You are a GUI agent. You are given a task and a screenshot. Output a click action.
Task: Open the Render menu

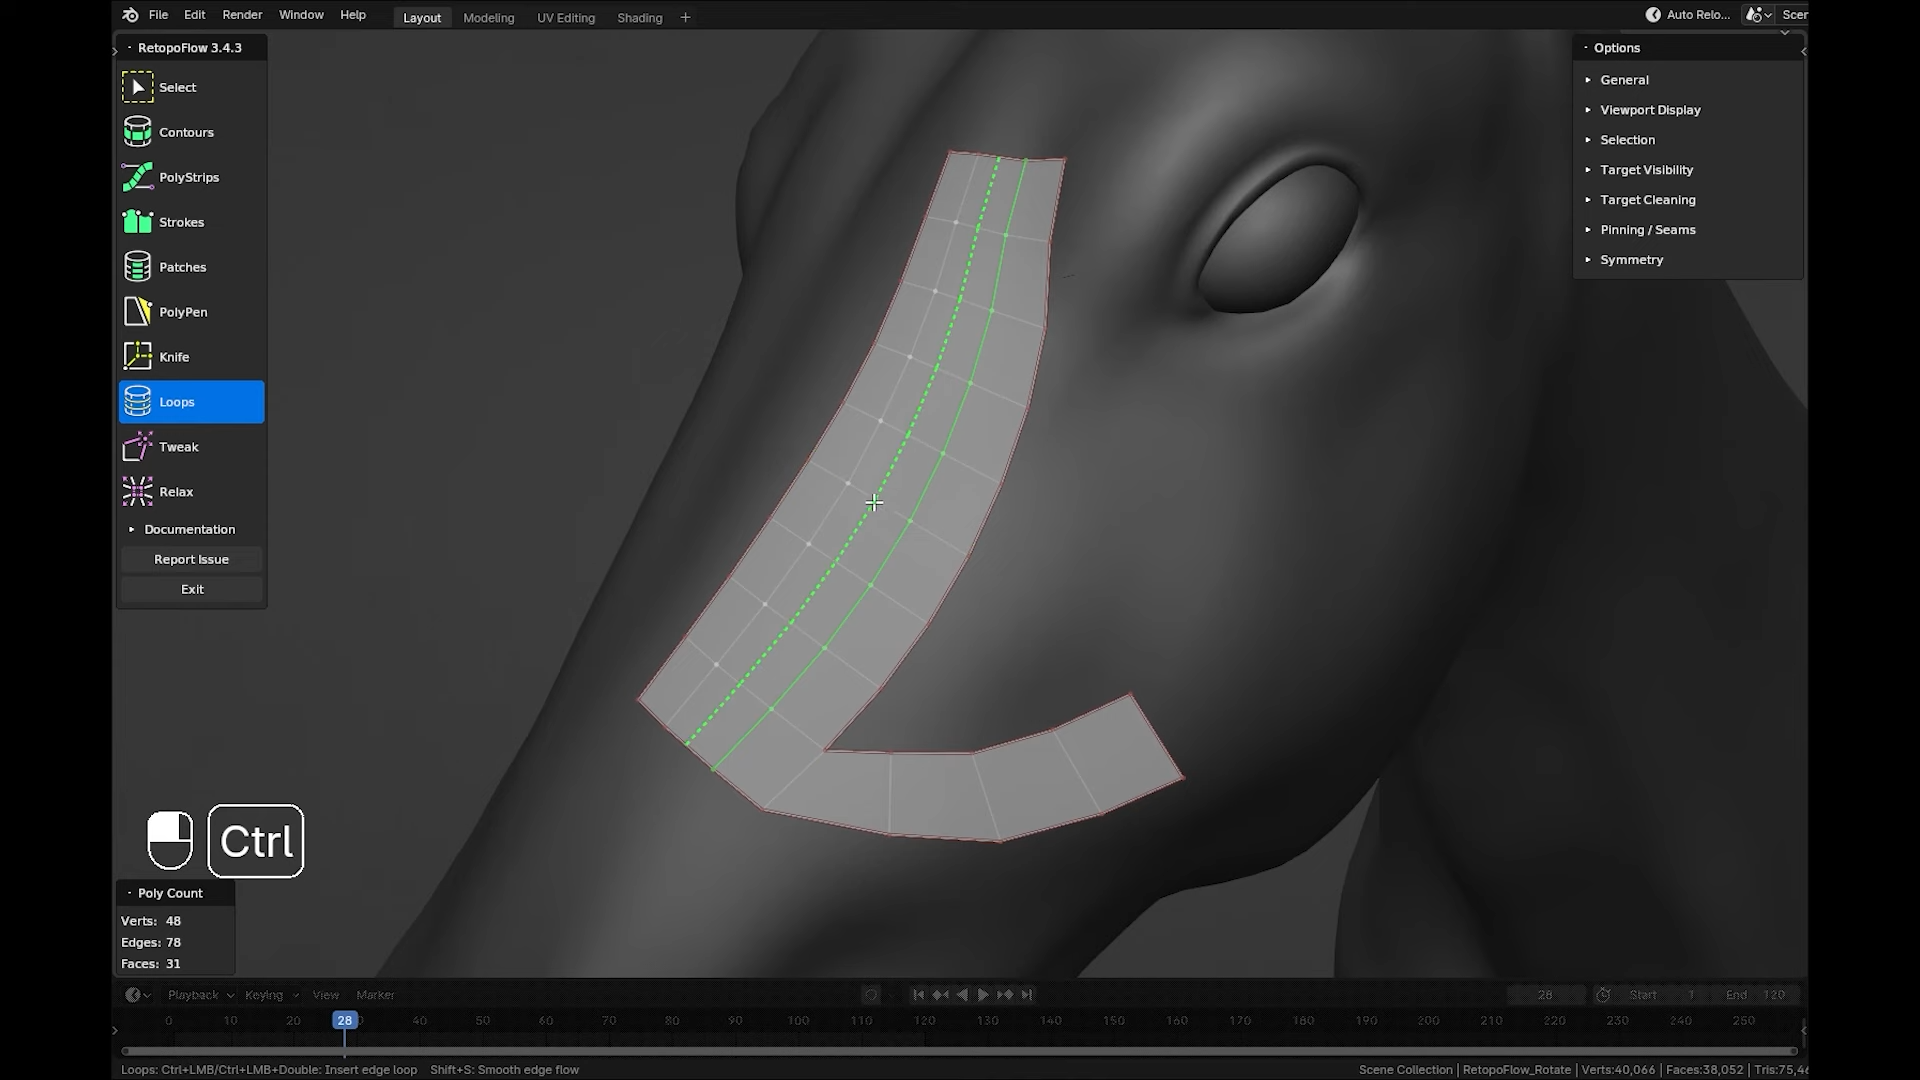(241, 15)
